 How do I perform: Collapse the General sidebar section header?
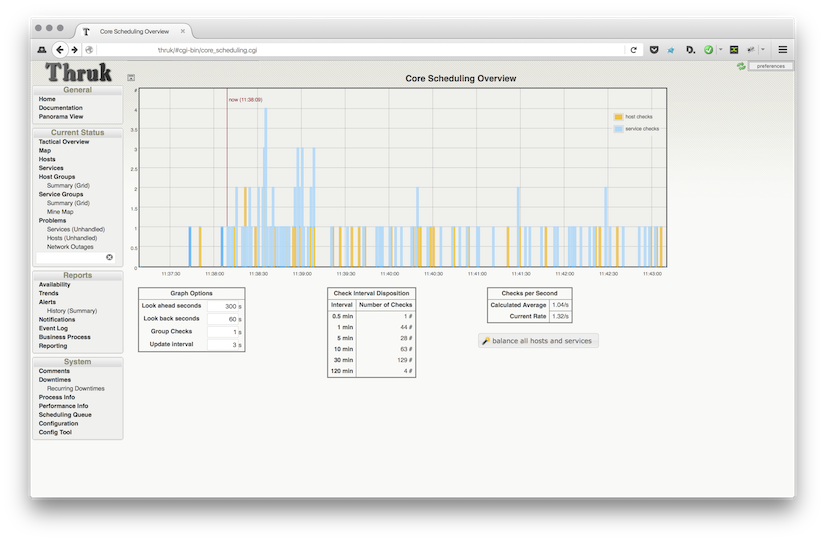coord(77,90)
